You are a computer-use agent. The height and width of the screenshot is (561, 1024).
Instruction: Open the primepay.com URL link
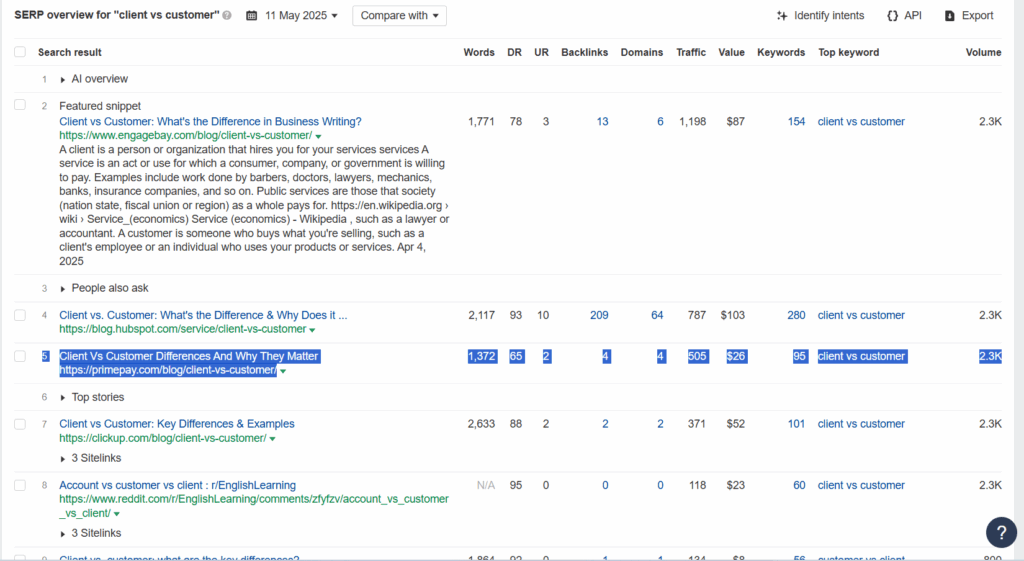pos(168,370)
